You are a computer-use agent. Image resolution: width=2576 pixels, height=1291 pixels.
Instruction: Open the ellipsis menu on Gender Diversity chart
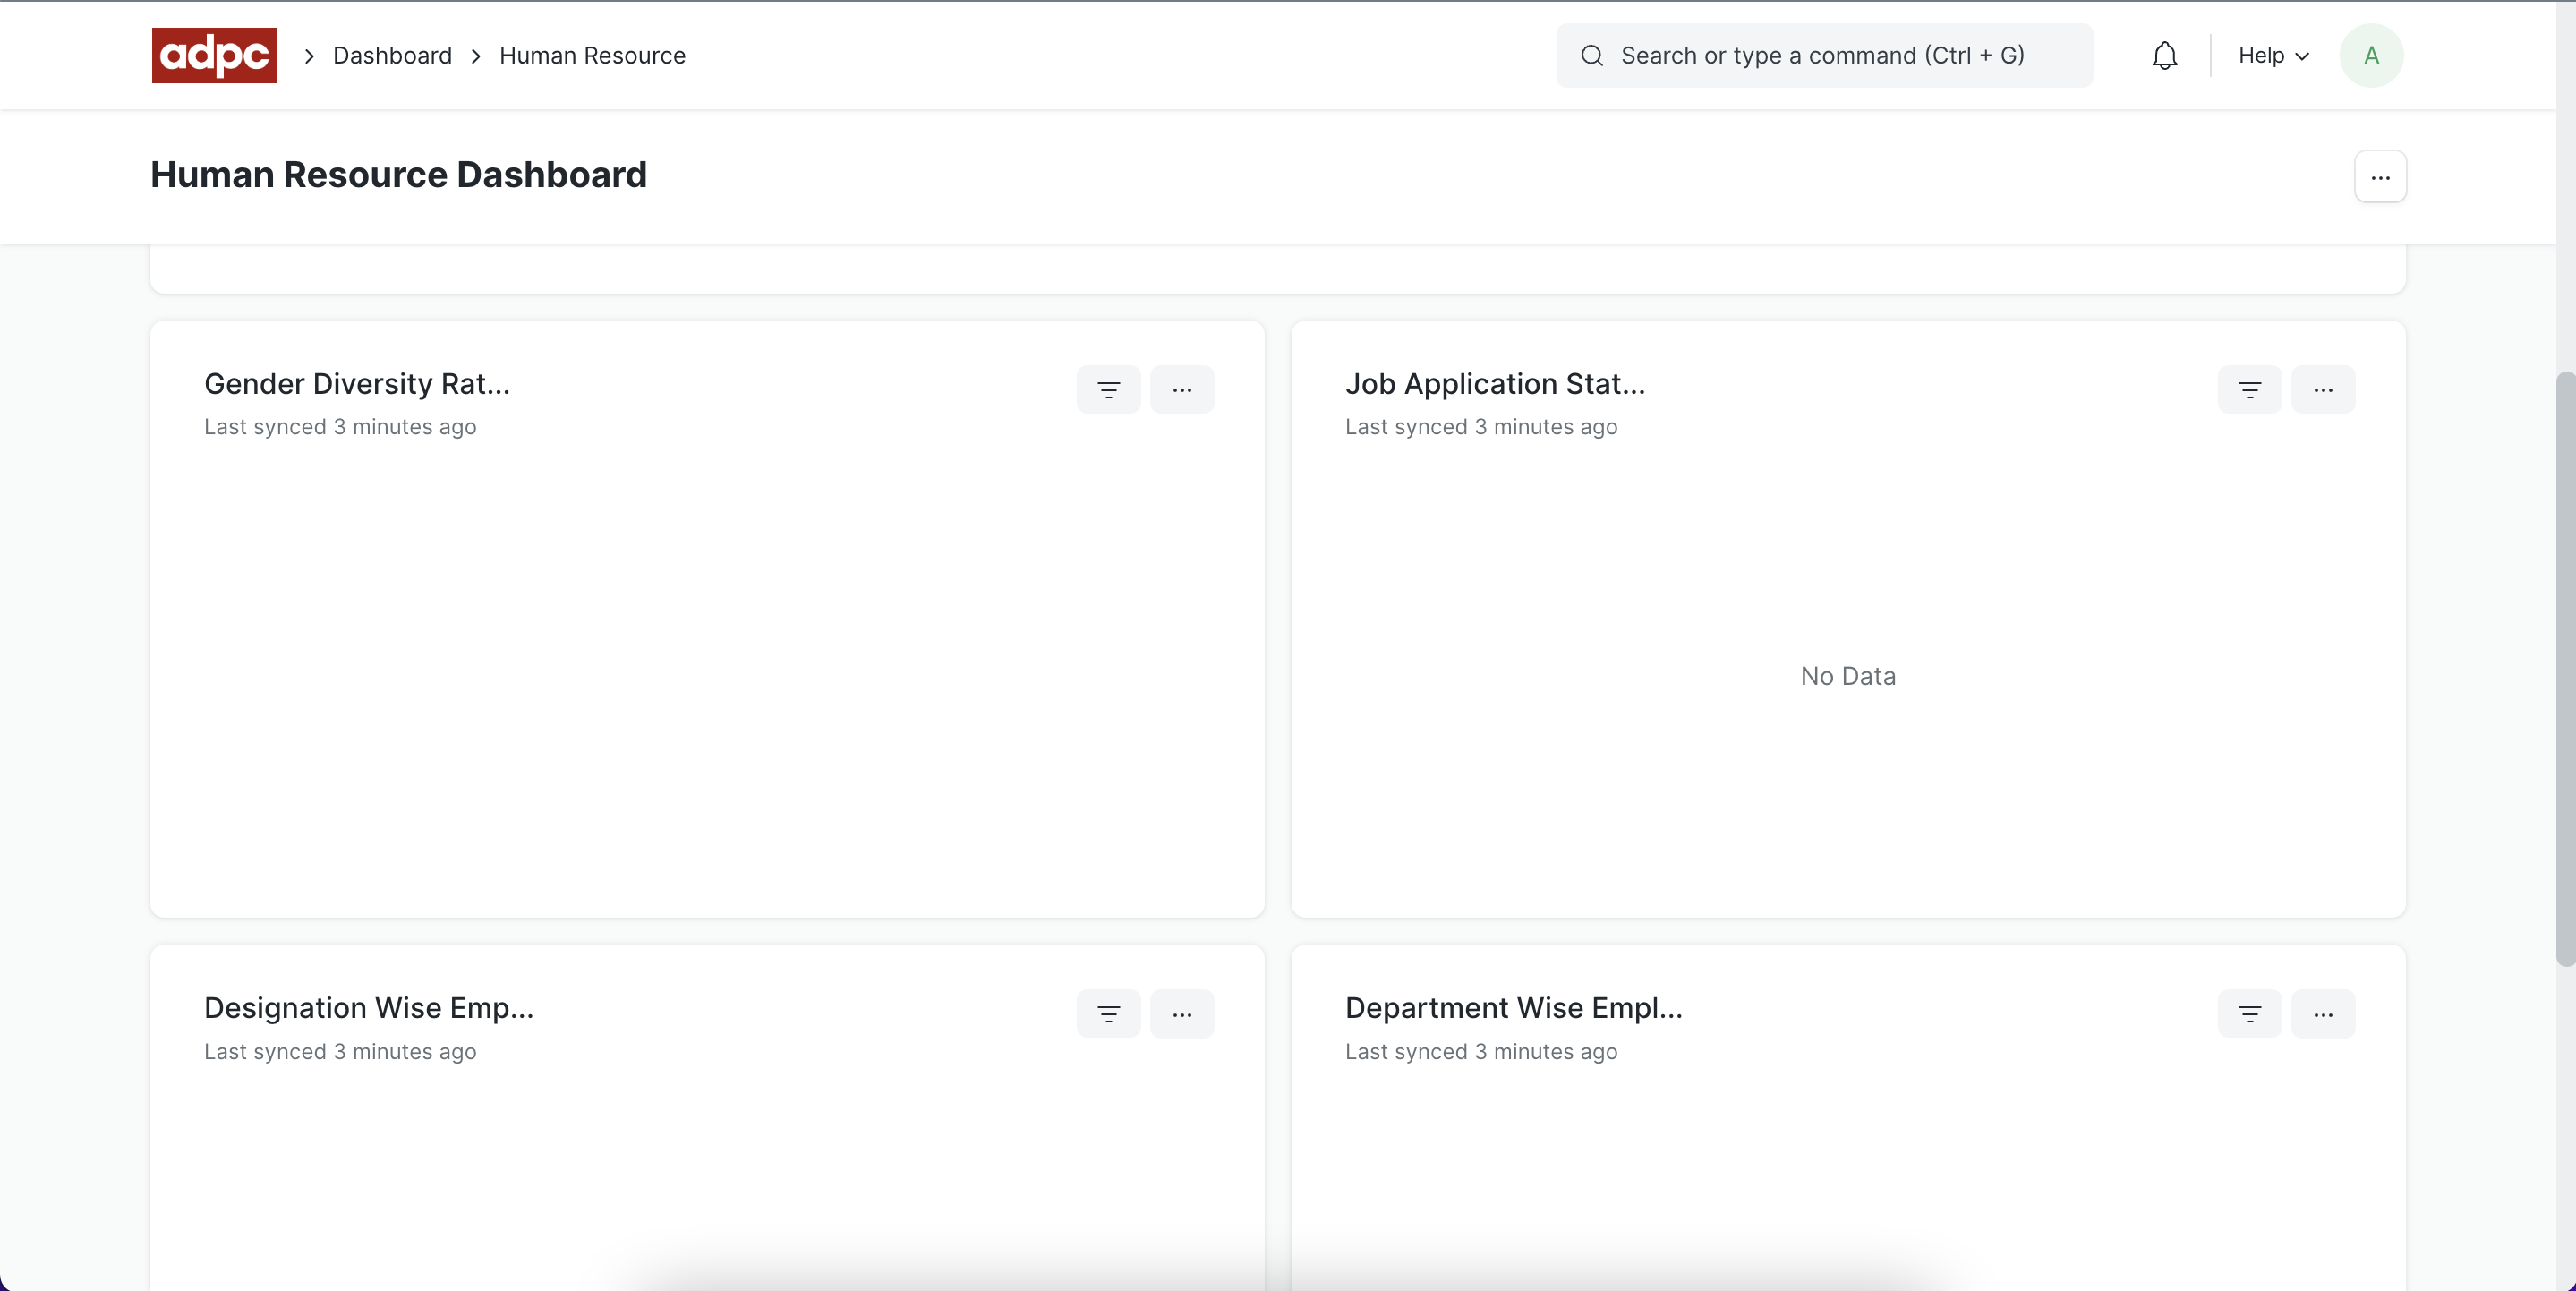tap(1182, 389)
